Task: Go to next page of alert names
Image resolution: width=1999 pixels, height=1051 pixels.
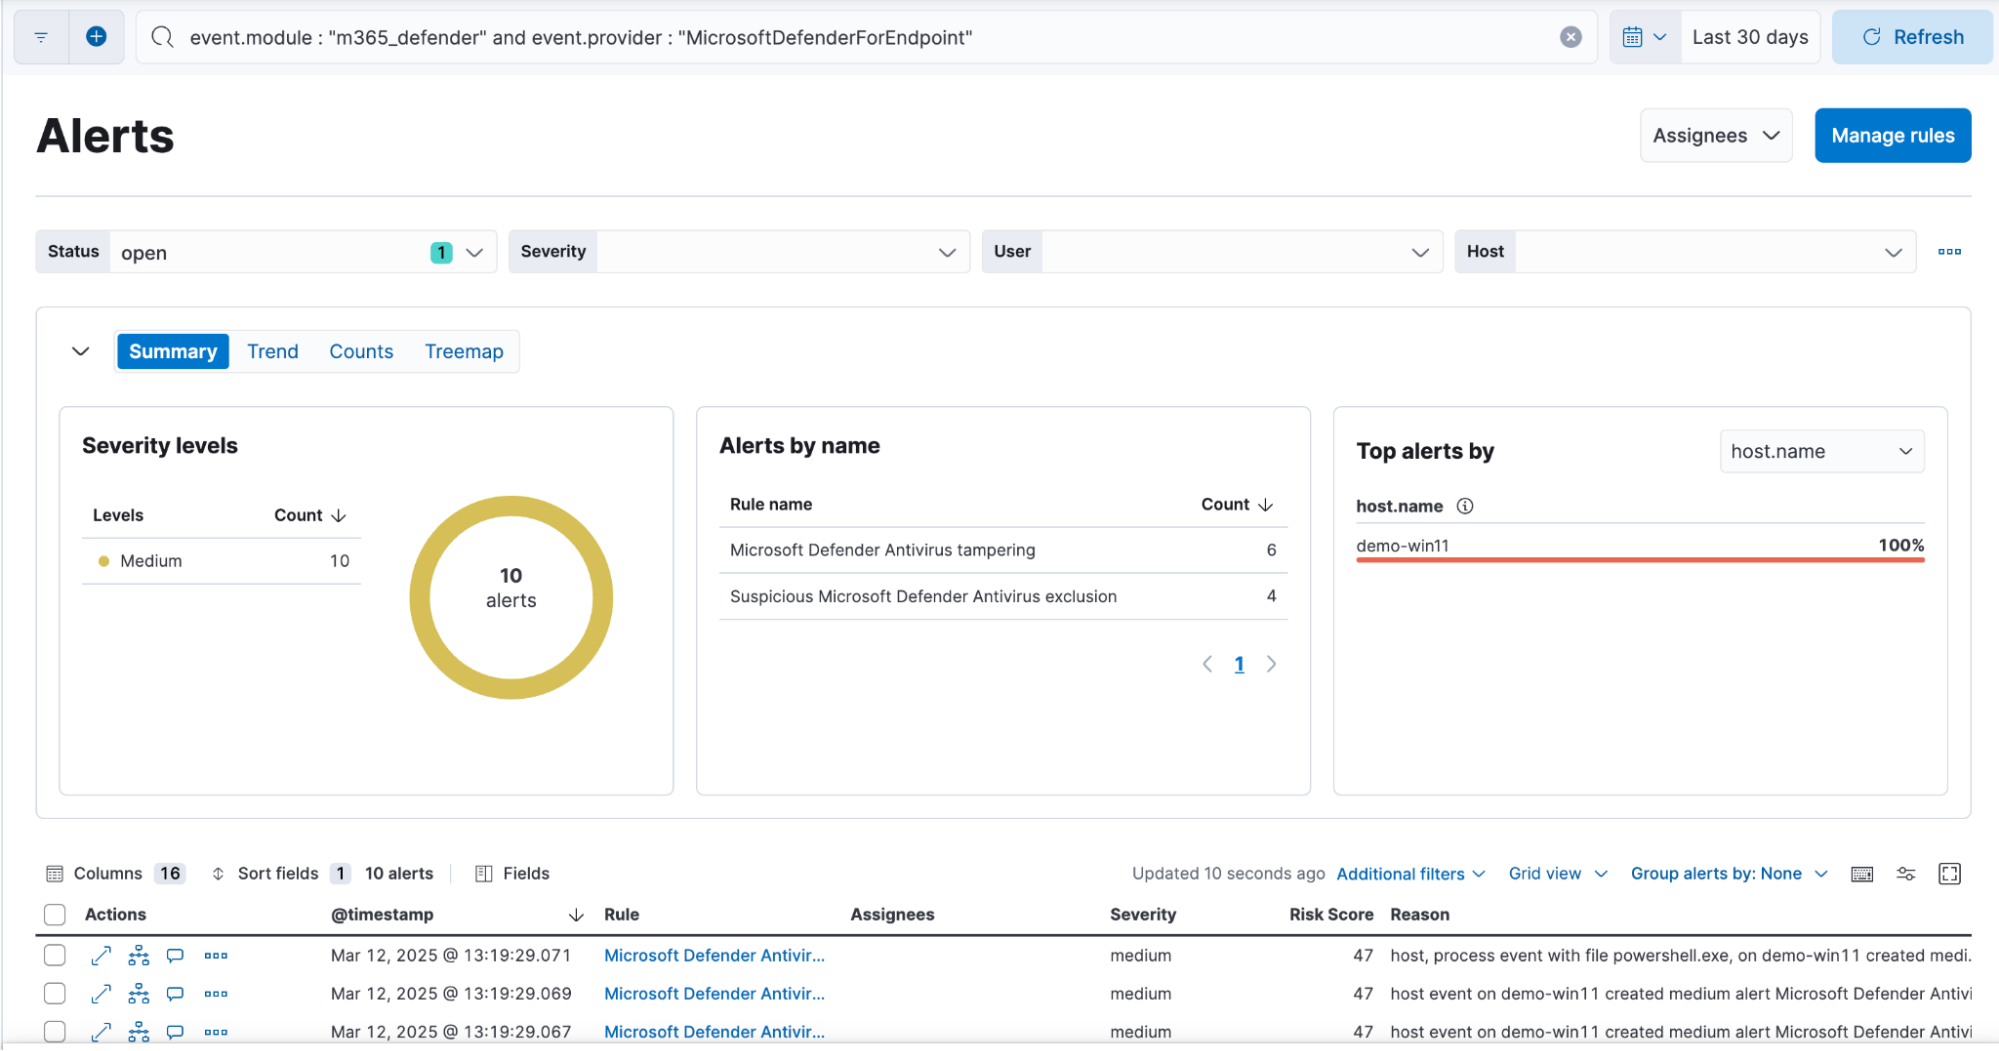Action: coord(1271,664)
